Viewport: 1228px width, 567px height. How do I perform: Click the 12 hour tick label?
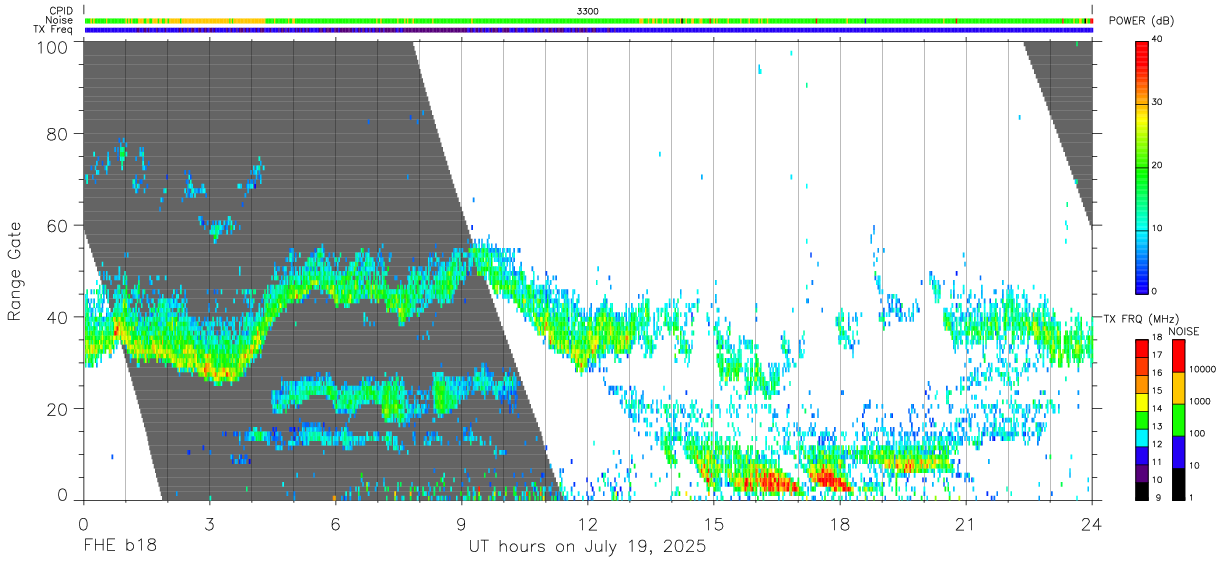coord(588,524)
